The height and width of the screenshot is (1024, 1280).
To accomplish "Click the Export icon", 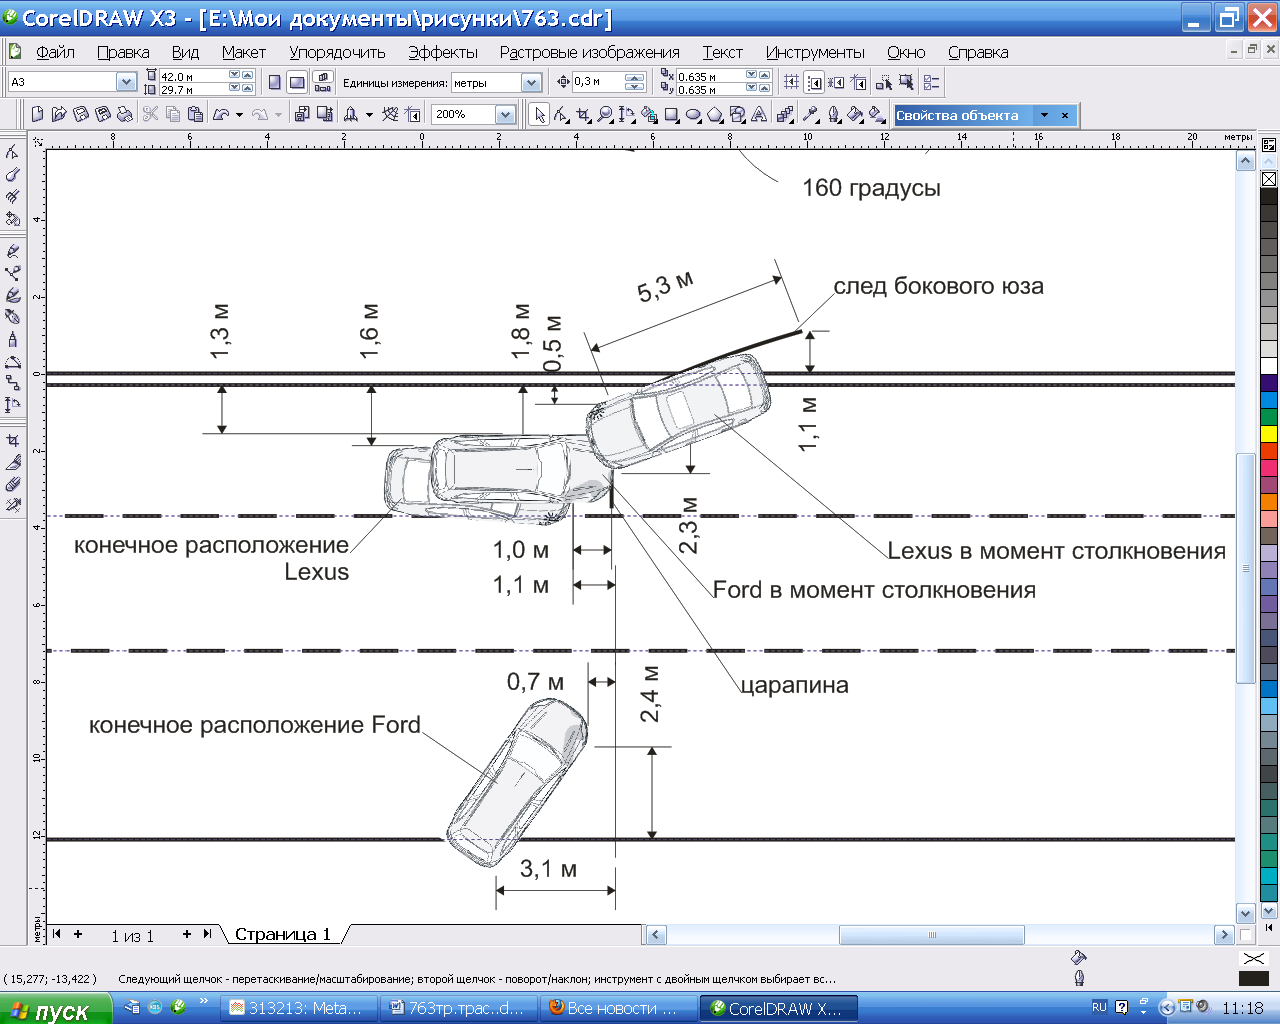I will point(325,114).
